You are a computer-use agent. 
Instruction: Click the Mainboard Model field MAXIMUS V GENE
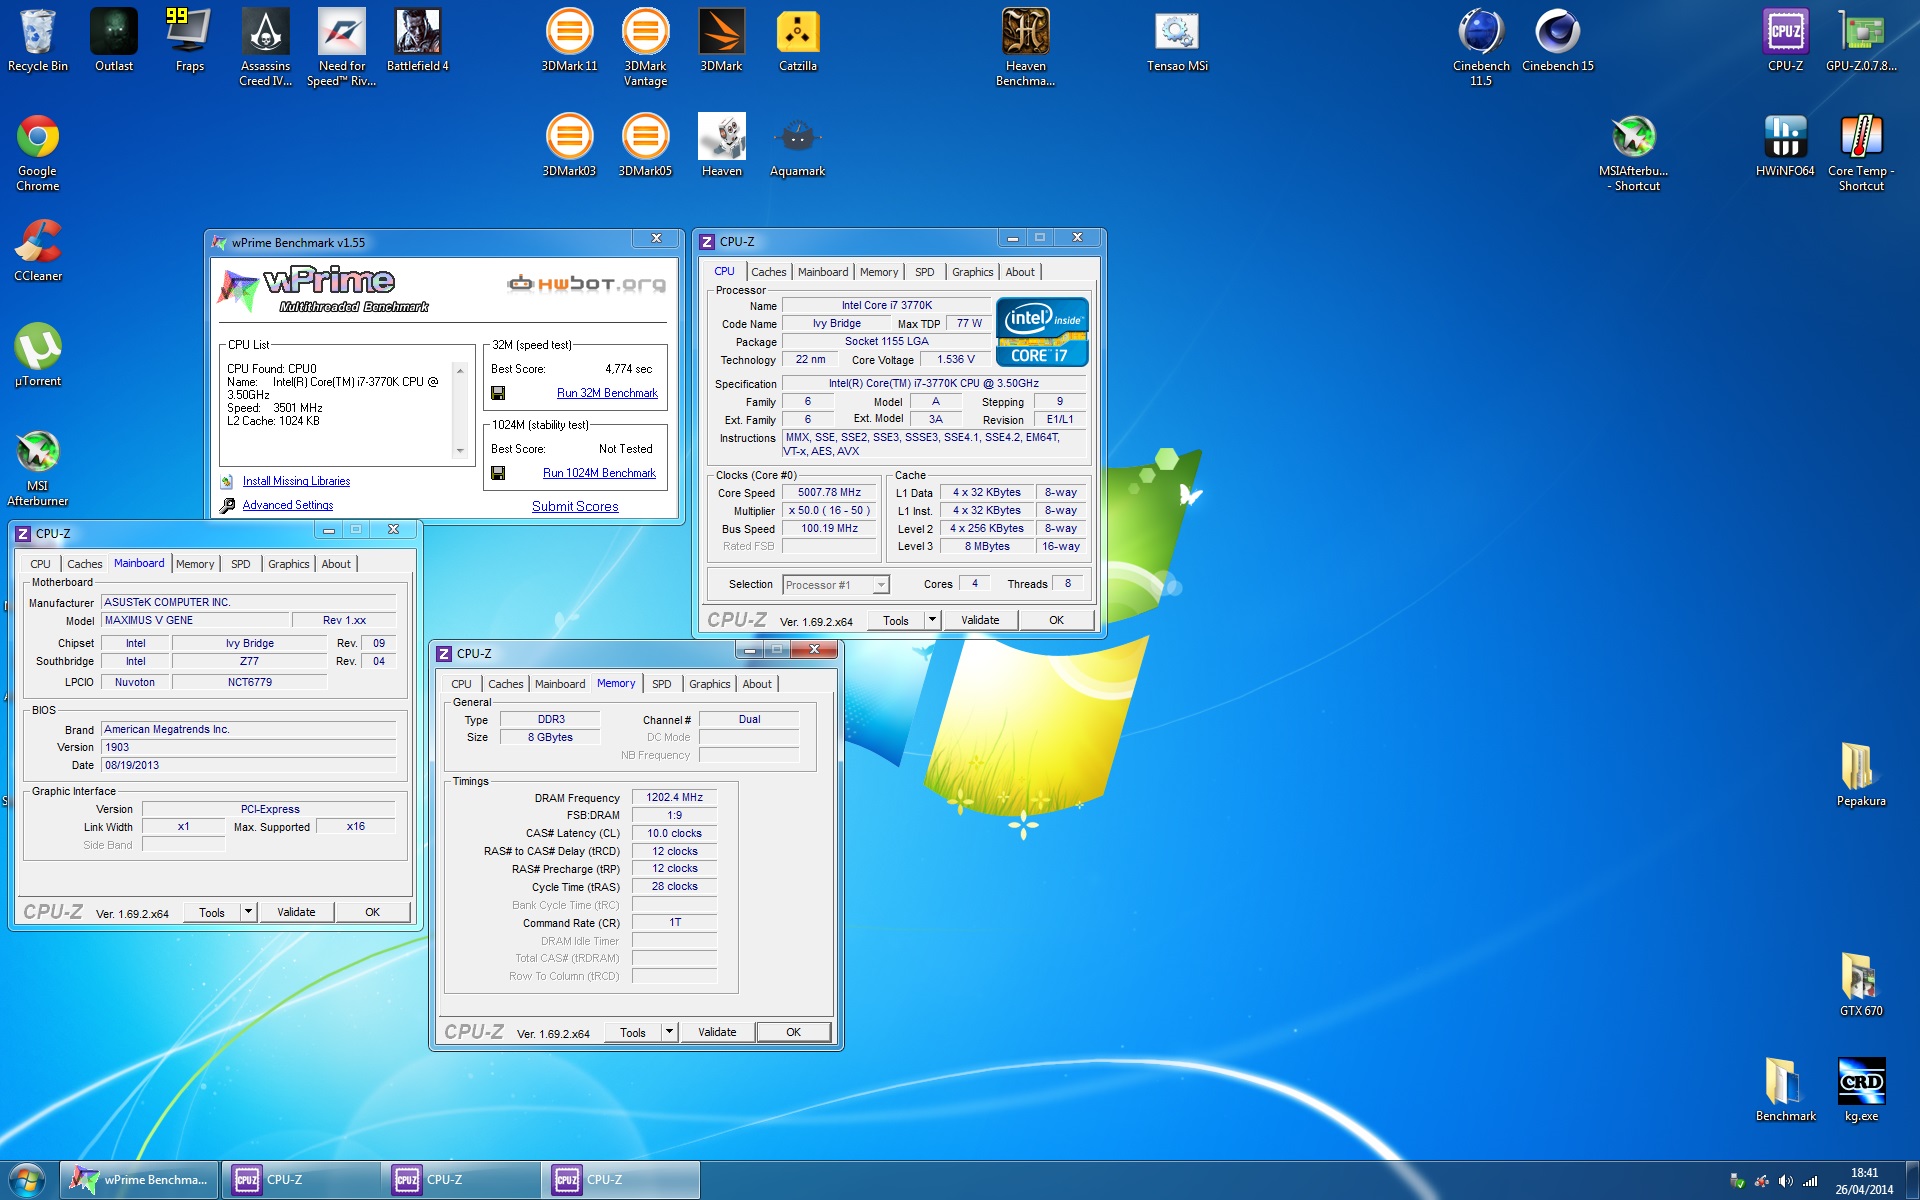tap(196, 620)
